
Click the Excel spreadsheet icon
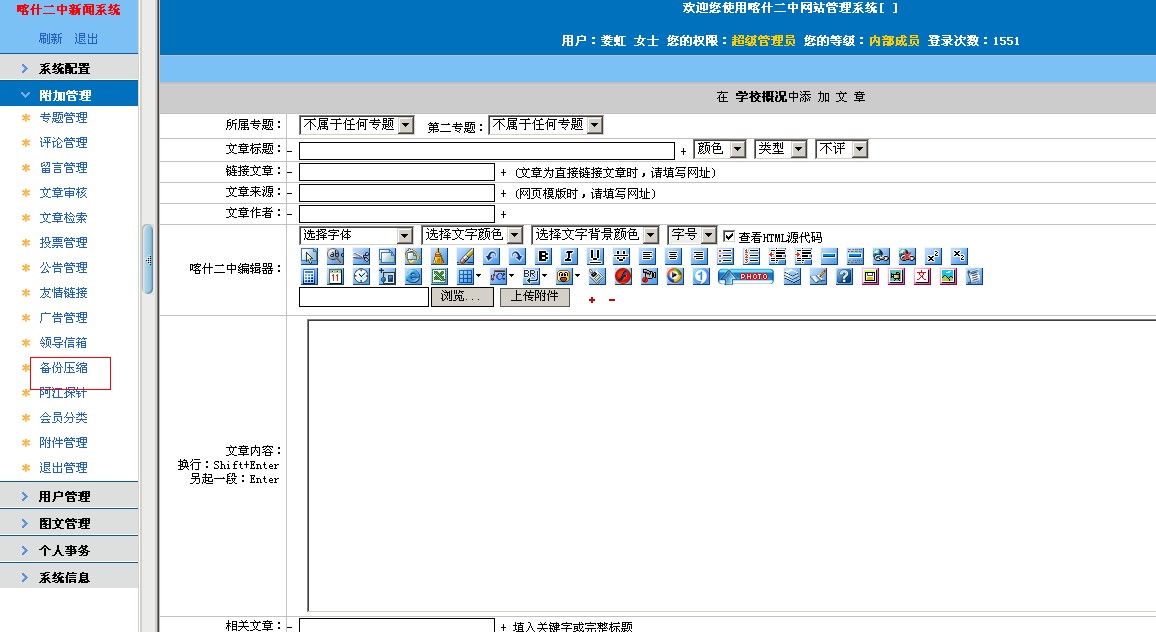439,277
